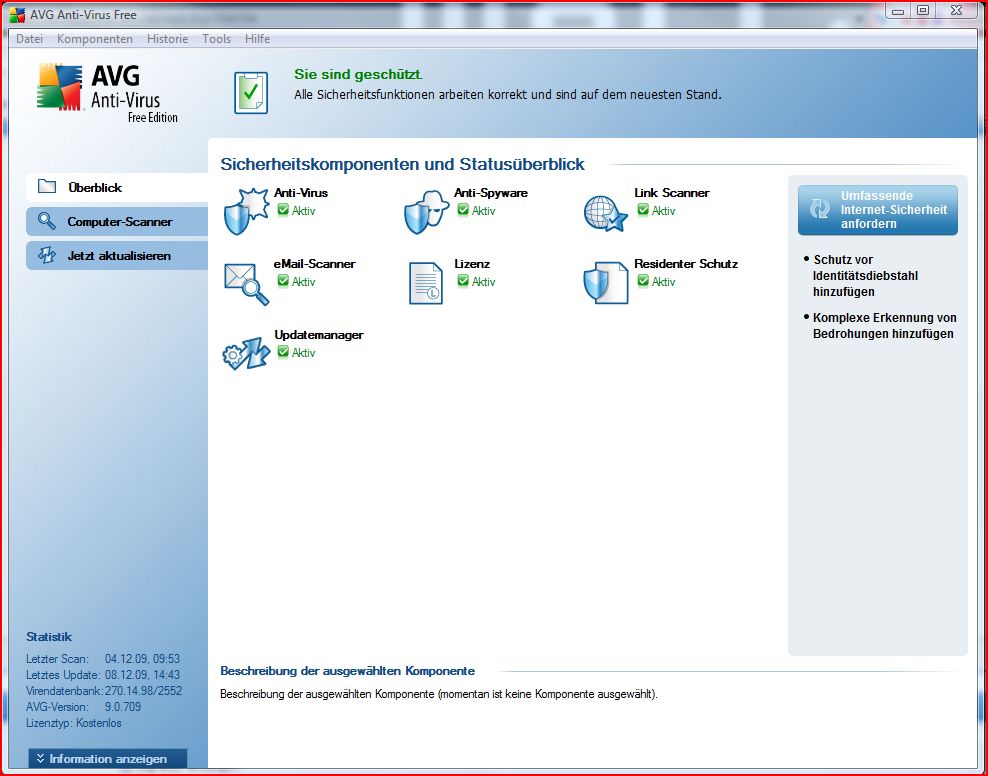Minimize the AVG Anti-Virus Free window
Image resolution: width=988 pixels, height=776 pixels.
(899, 11)
